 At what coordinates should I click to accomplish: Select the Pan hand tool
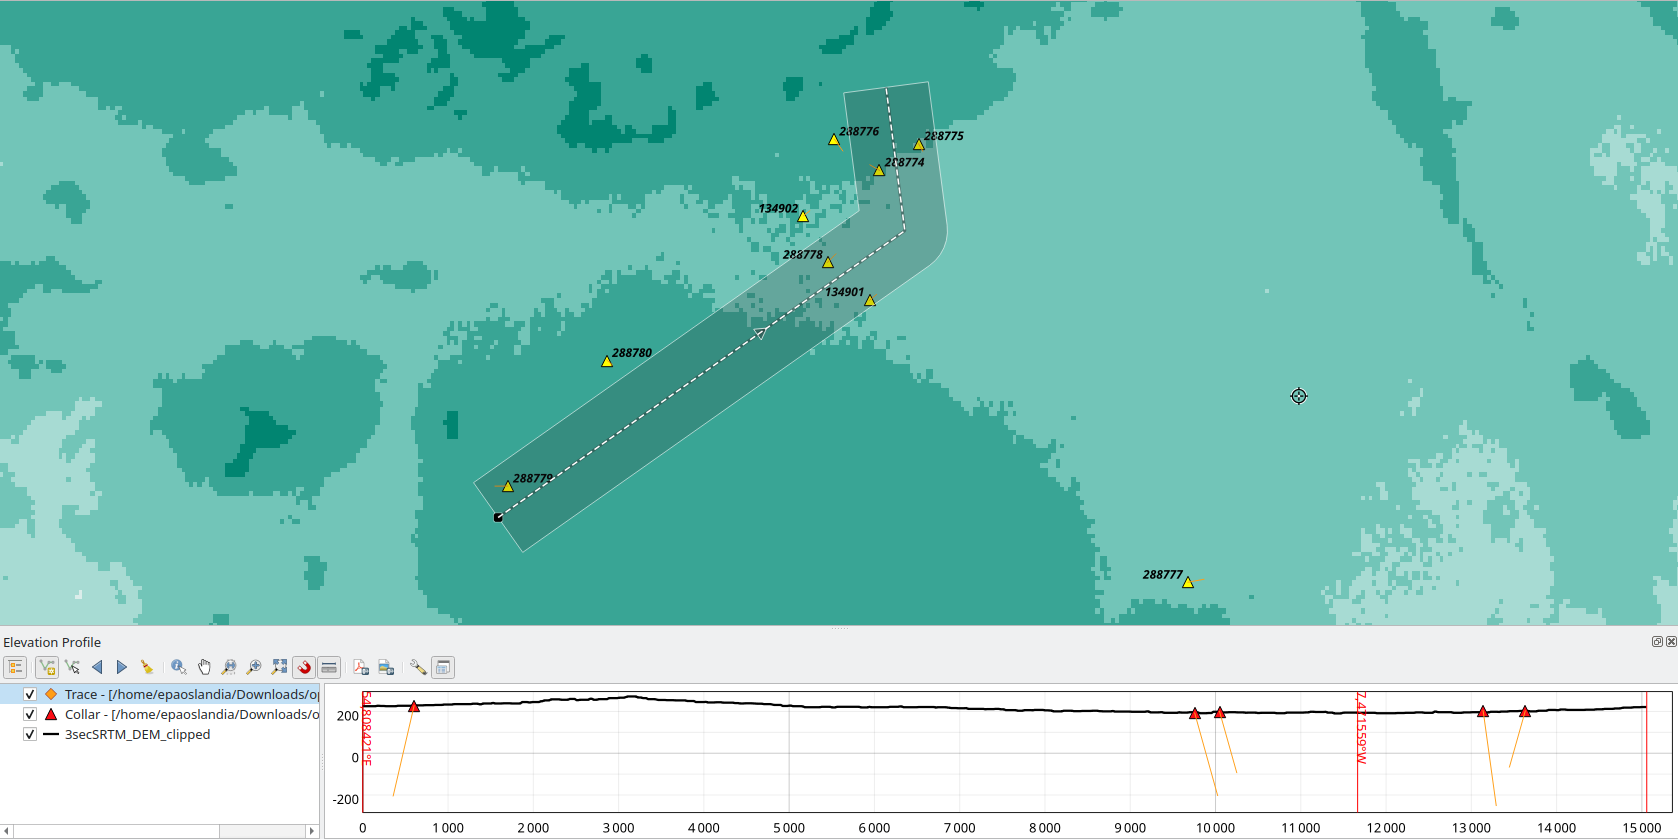[204, 667]
